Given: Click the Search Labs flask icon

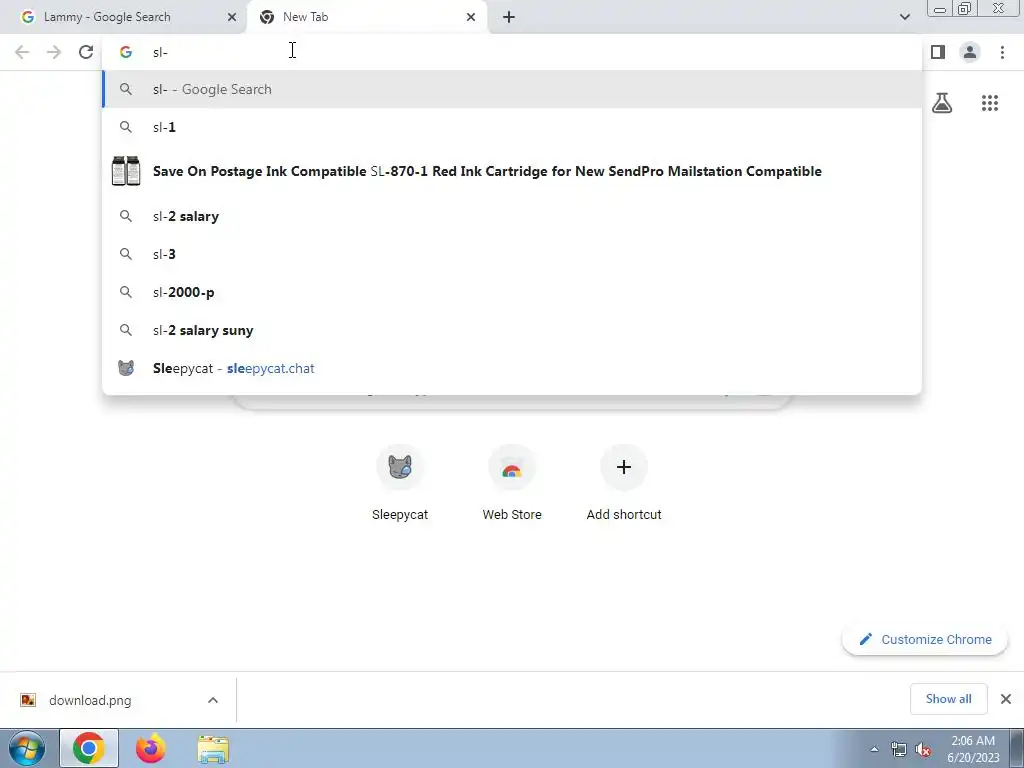Looking at the screenshot, I should (x=942, y=103).
